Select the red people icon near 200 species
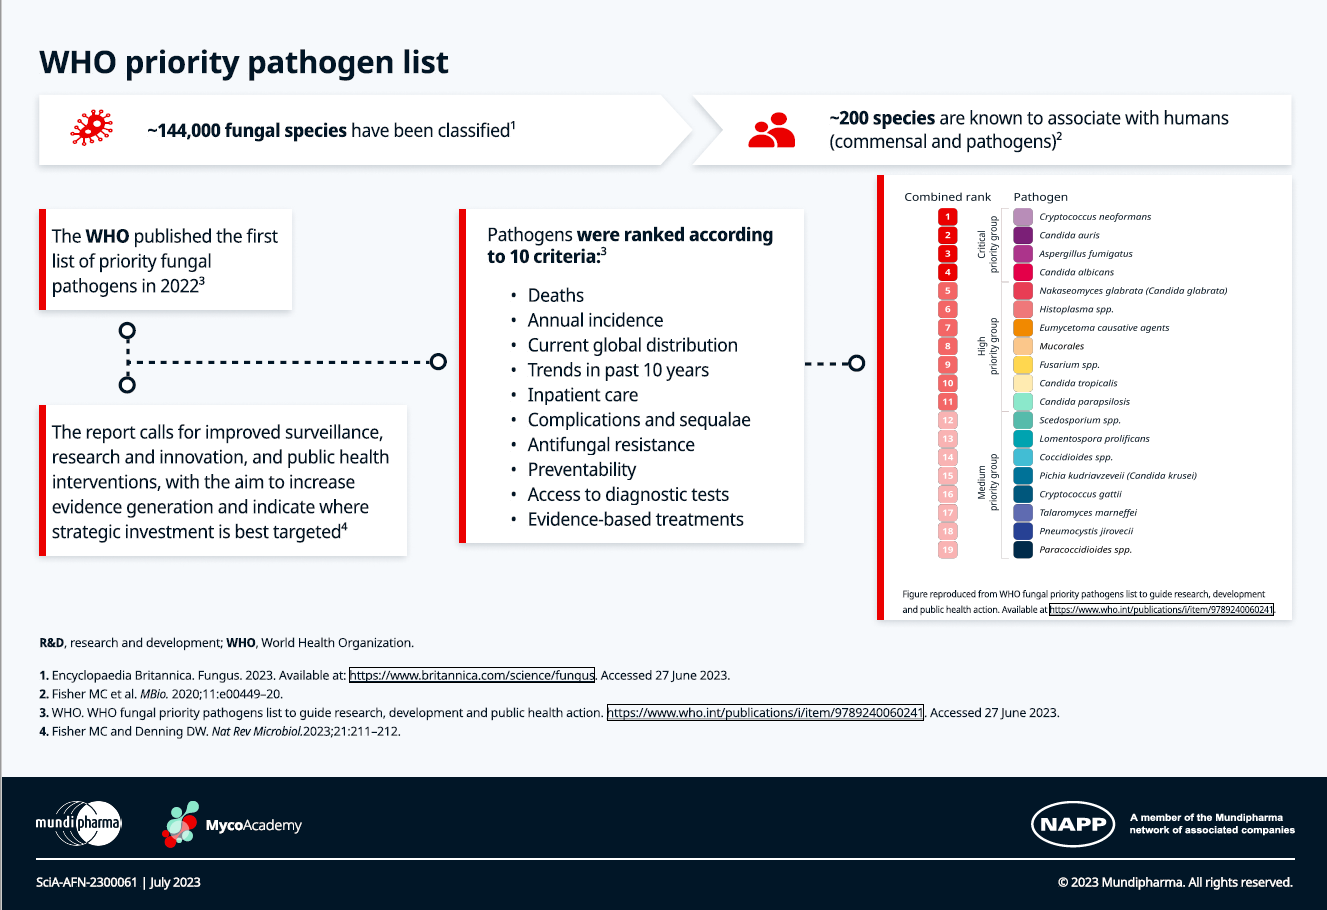Image resolution: width=1327 pixels, height=910 pixels. pyautogui.click(x=771, y=128)
